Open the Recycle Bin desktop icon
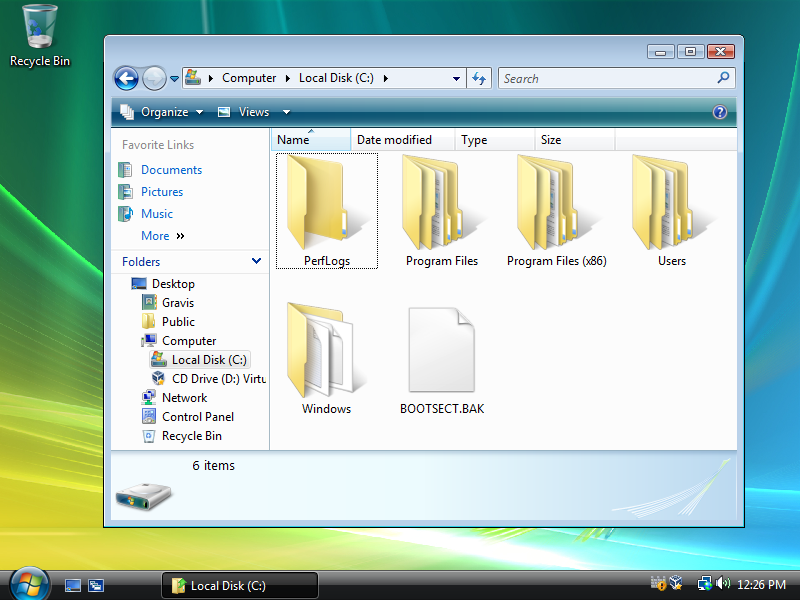 click(40, 36)
